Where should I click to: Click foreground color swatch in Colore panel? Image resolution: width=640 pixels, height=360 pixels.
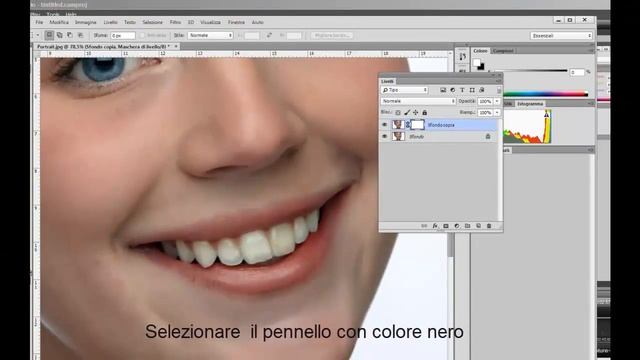(x=477, y=62)
